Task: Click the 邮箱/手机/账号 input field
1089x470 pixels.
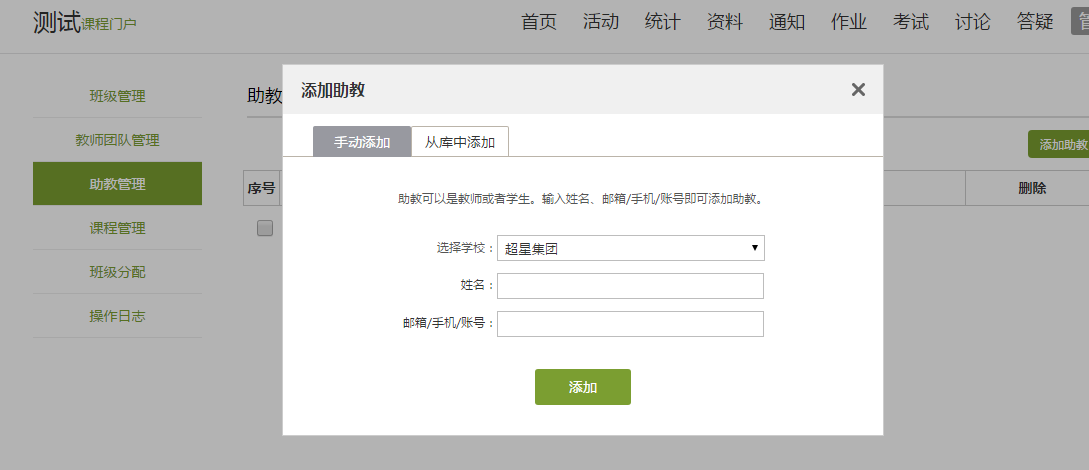Action: (630, 324)
